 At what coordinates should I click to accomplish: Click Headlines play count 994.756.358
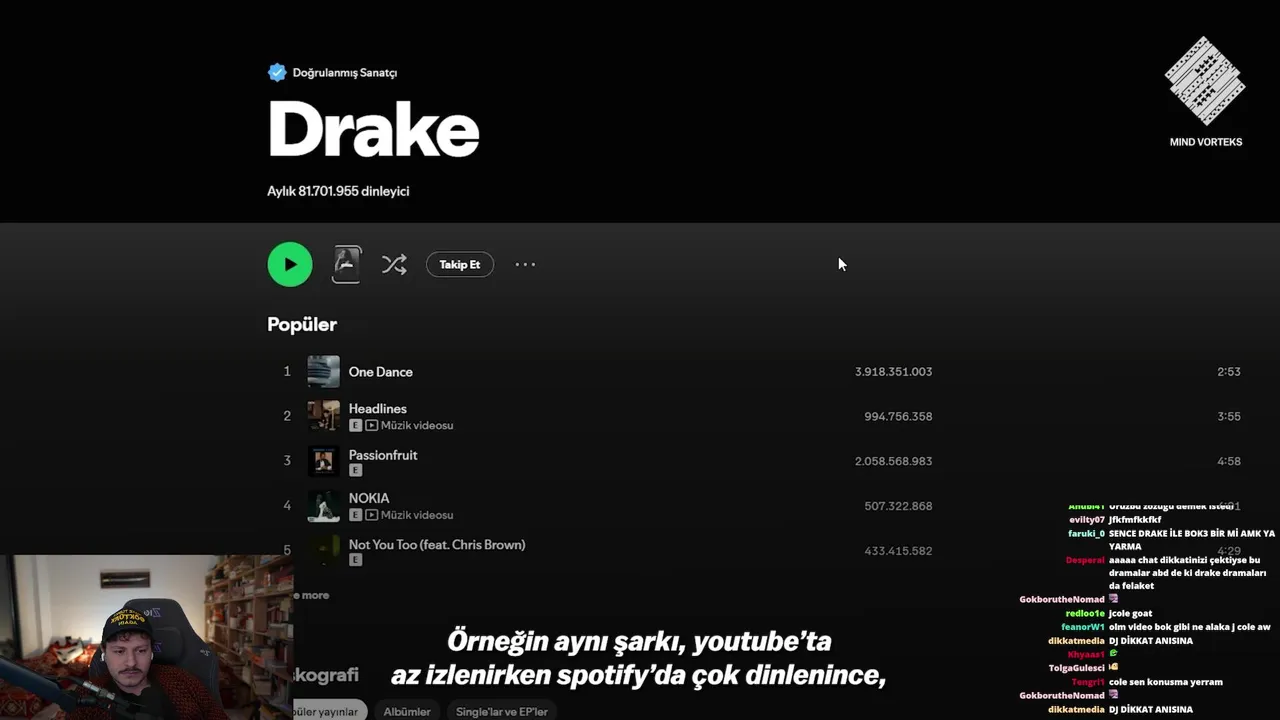(898, 416)
